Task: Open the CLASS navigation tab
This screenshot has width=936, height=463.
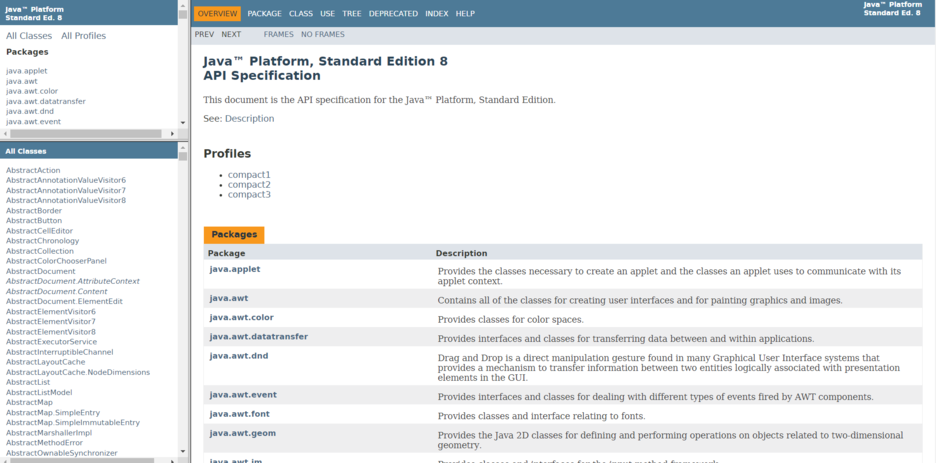Action: [x=301, y=14]
